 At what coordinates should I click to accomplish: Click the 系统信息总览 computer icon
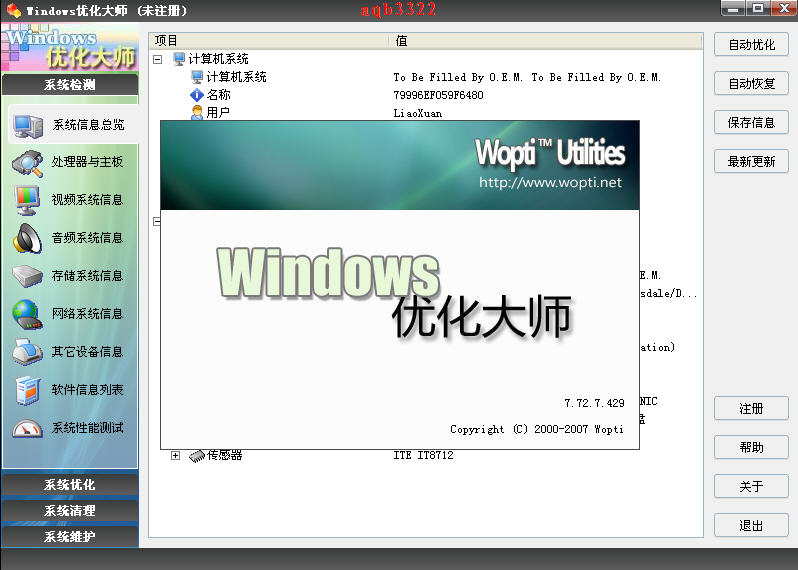click(x=28, y=126)
